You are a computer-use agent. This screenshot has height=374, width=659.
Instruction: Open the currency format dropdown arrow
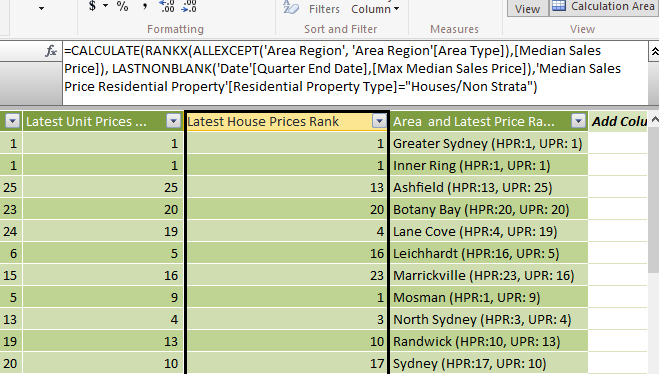[x=105, y=6]
